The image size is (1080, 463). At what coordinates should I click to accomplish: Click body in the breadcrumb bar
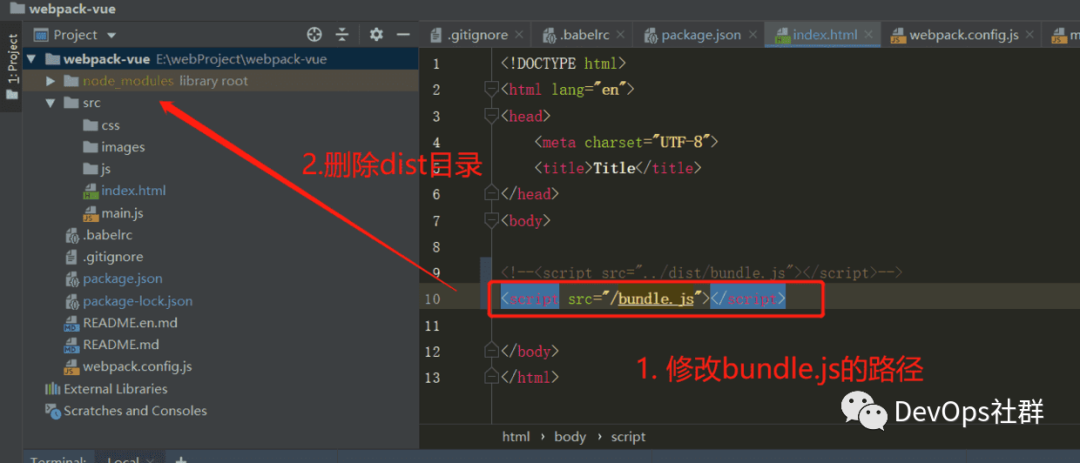pyautogui.click(x=570, y=437)
